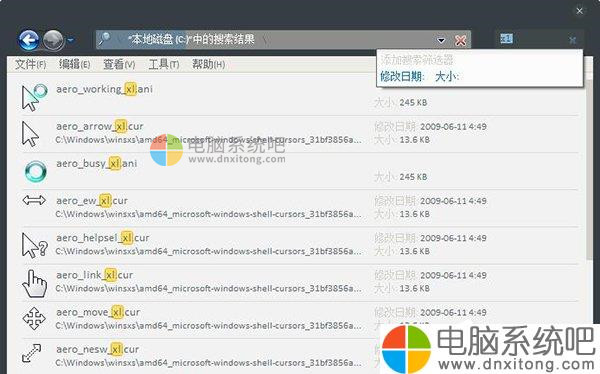600x374 pixels.
Task: Click the folder path under aero_move_xl.cur
Action: [209, 326]
